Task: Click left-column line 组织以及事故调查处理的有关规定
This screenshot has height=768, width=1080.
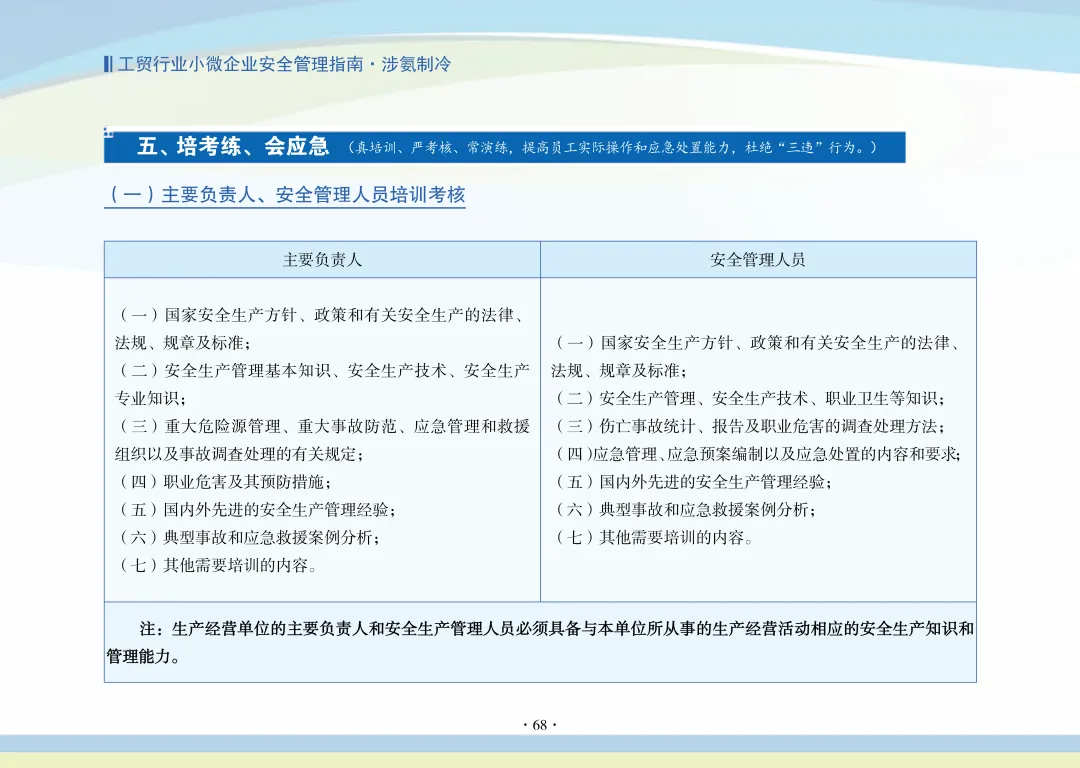Action: [x=239, y=454]
